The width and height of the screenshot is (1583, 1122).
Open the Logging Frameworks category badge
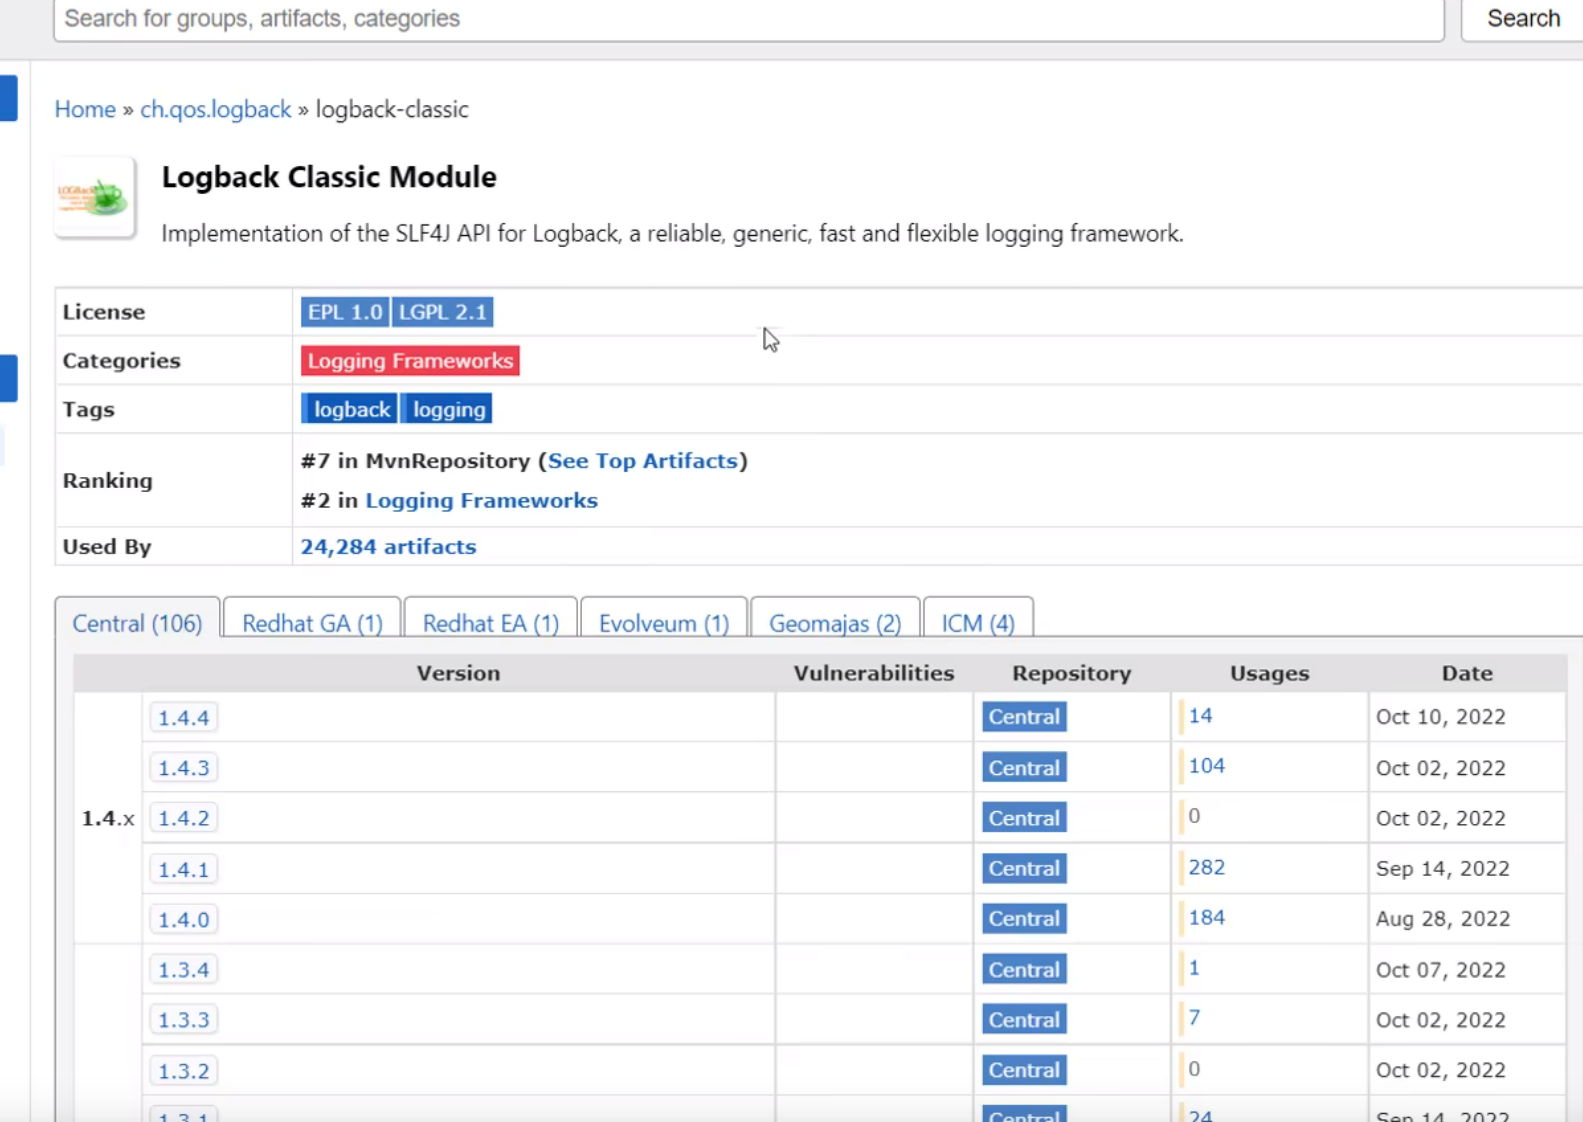[x=410, y=361]
